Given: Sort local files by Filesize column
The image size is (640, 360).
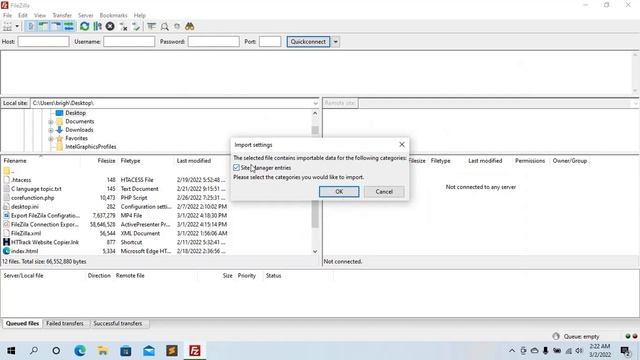Looking at the screenshot, I should [x=106, y=161].
